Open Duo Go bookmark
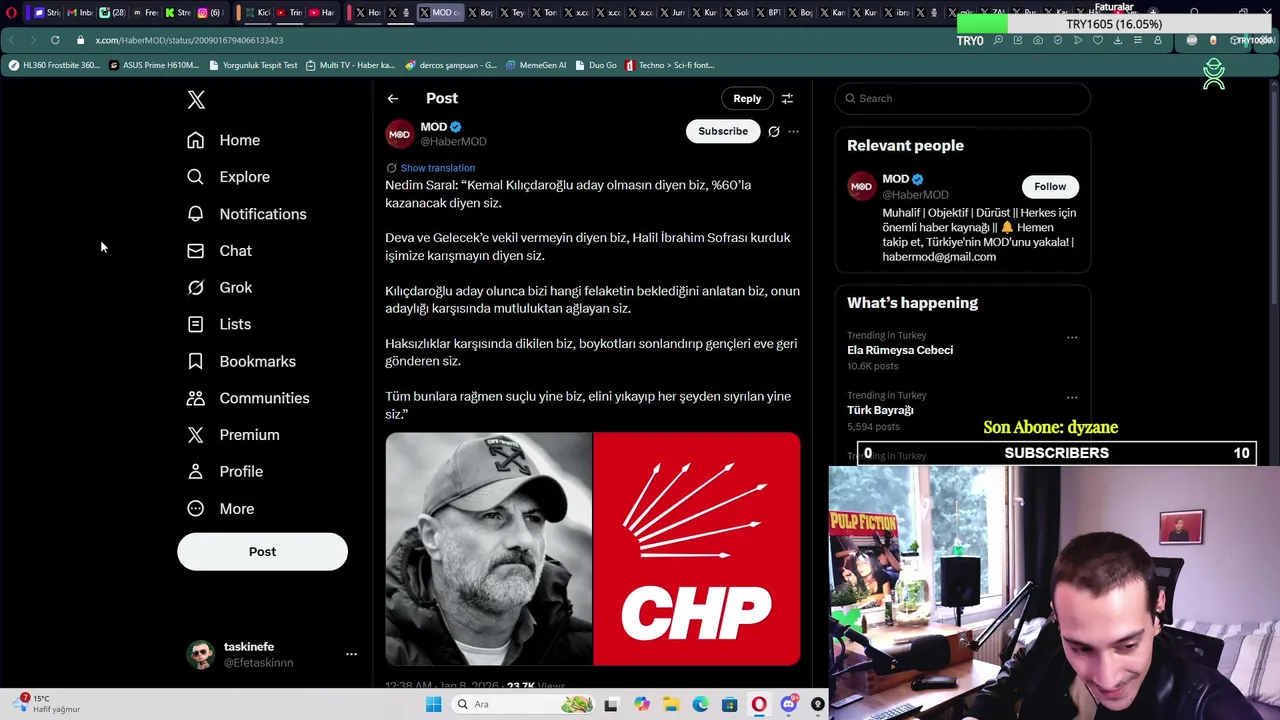The image size is (1280, 720). [596, 65]
